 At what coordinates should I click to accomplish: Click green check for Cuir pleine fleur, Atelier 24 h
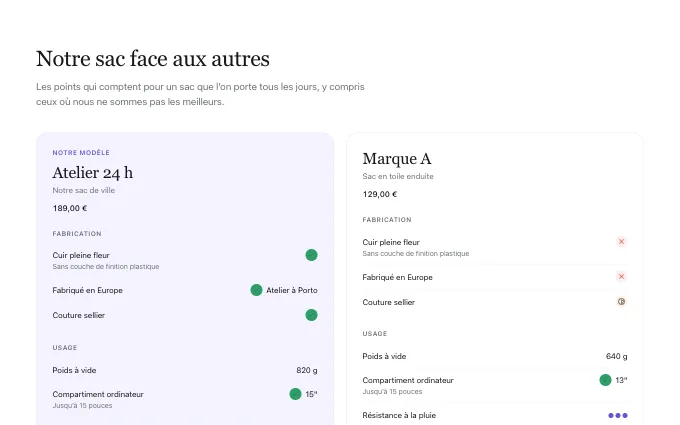(x=311, y=255)
